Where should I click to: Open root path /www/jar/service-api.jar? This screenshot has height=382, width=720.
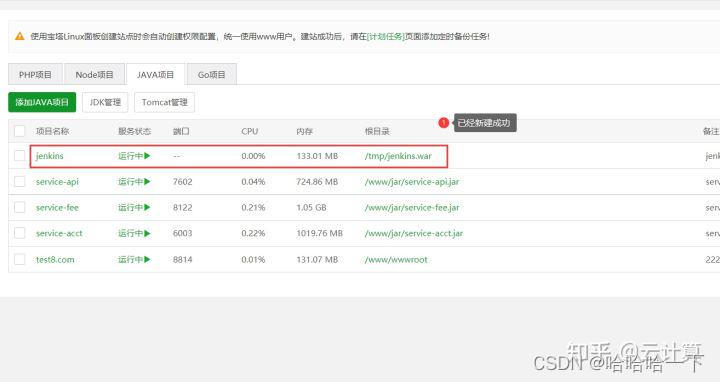click(x=412, y=182)
